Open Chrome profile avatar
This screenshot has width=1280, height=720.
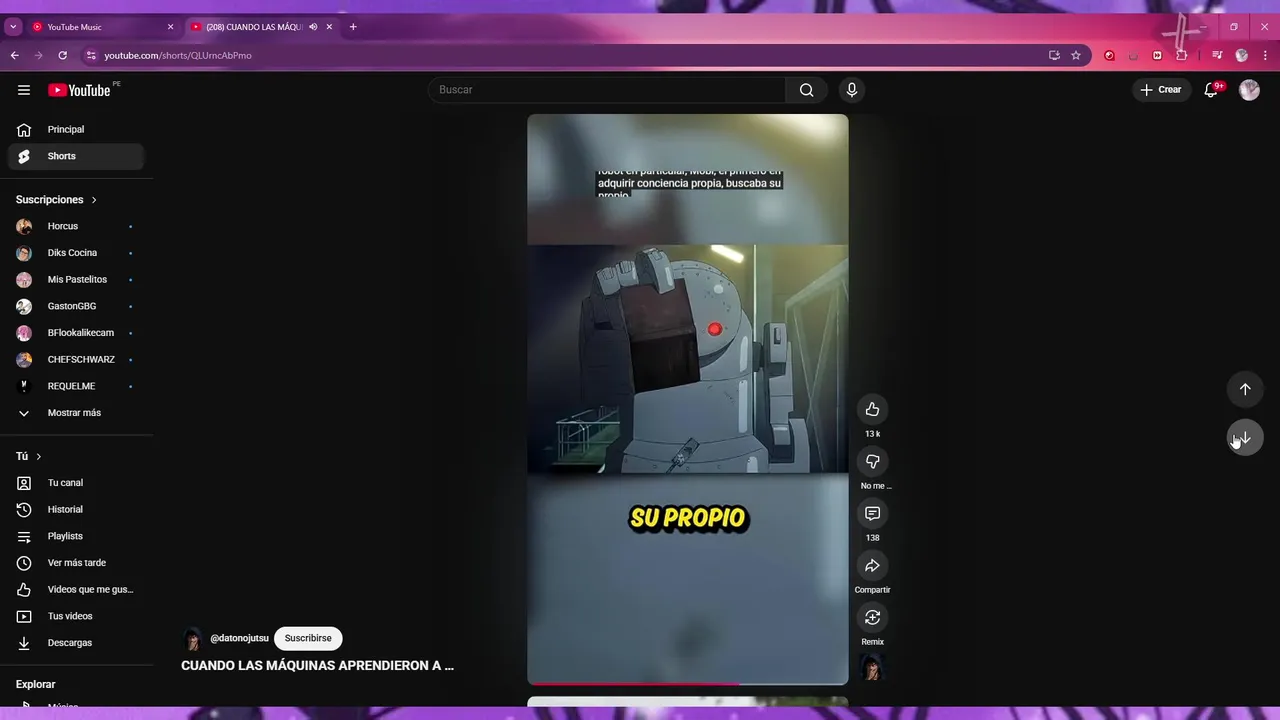coord(1242,55)
